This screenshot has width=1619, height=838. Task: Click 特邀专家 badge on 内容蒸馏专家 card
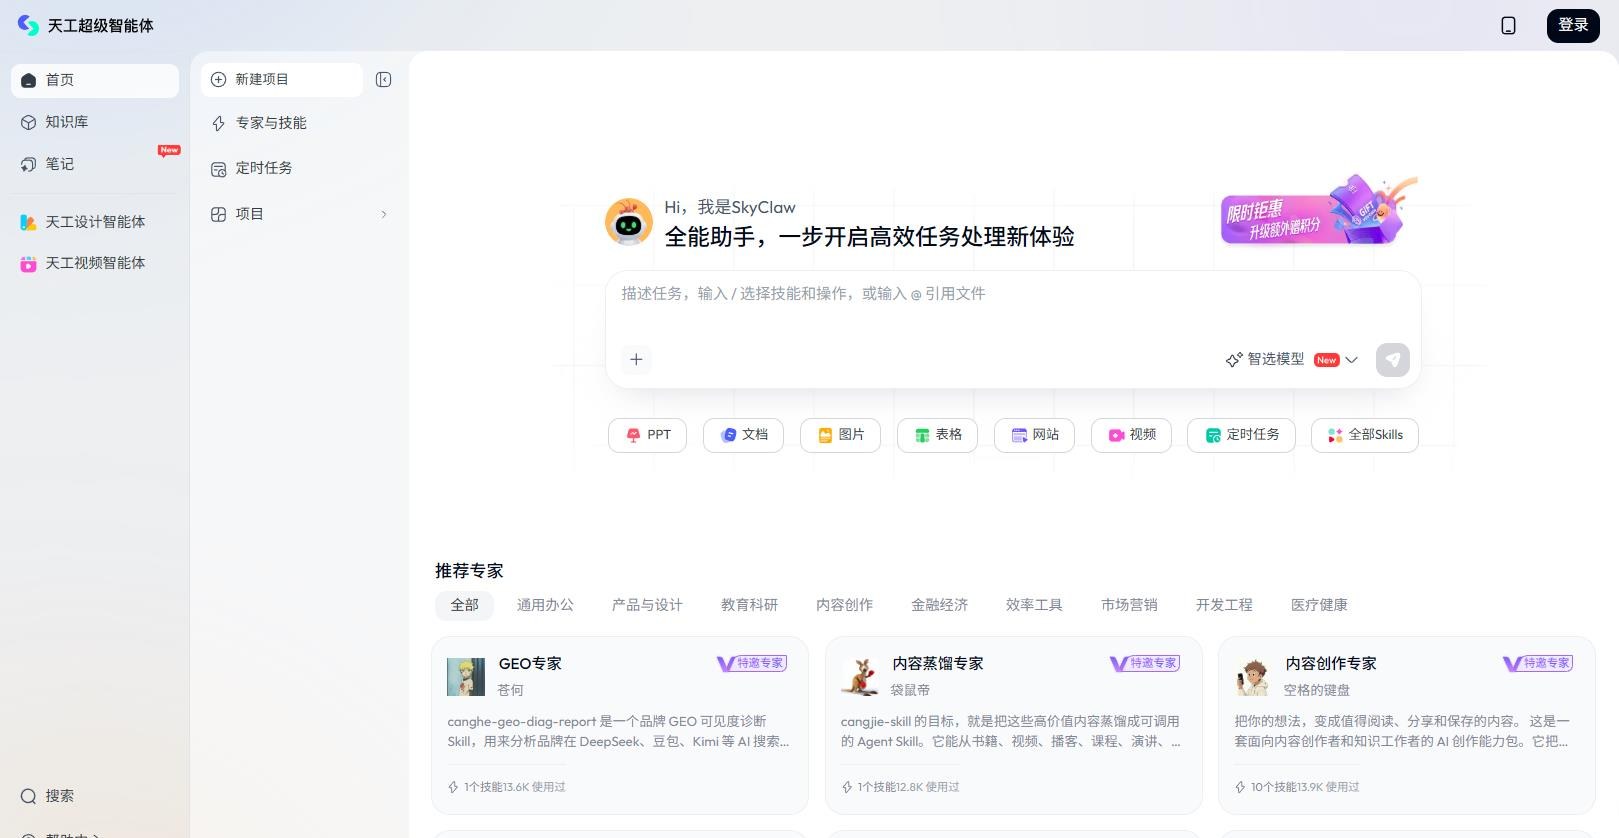pos(1144,663)
